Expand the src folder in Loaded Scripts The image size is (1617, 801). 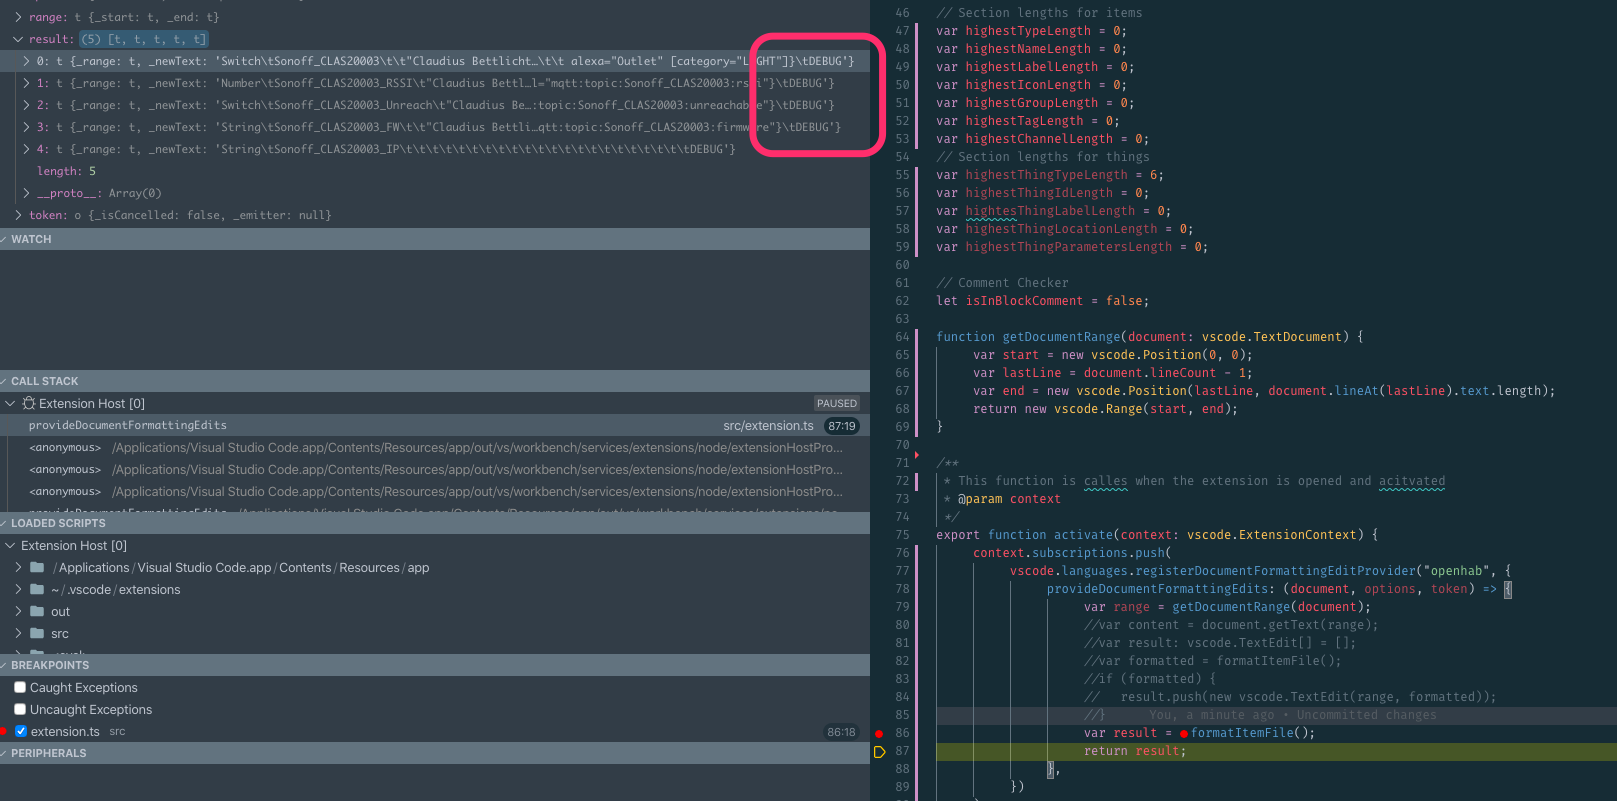18,633
